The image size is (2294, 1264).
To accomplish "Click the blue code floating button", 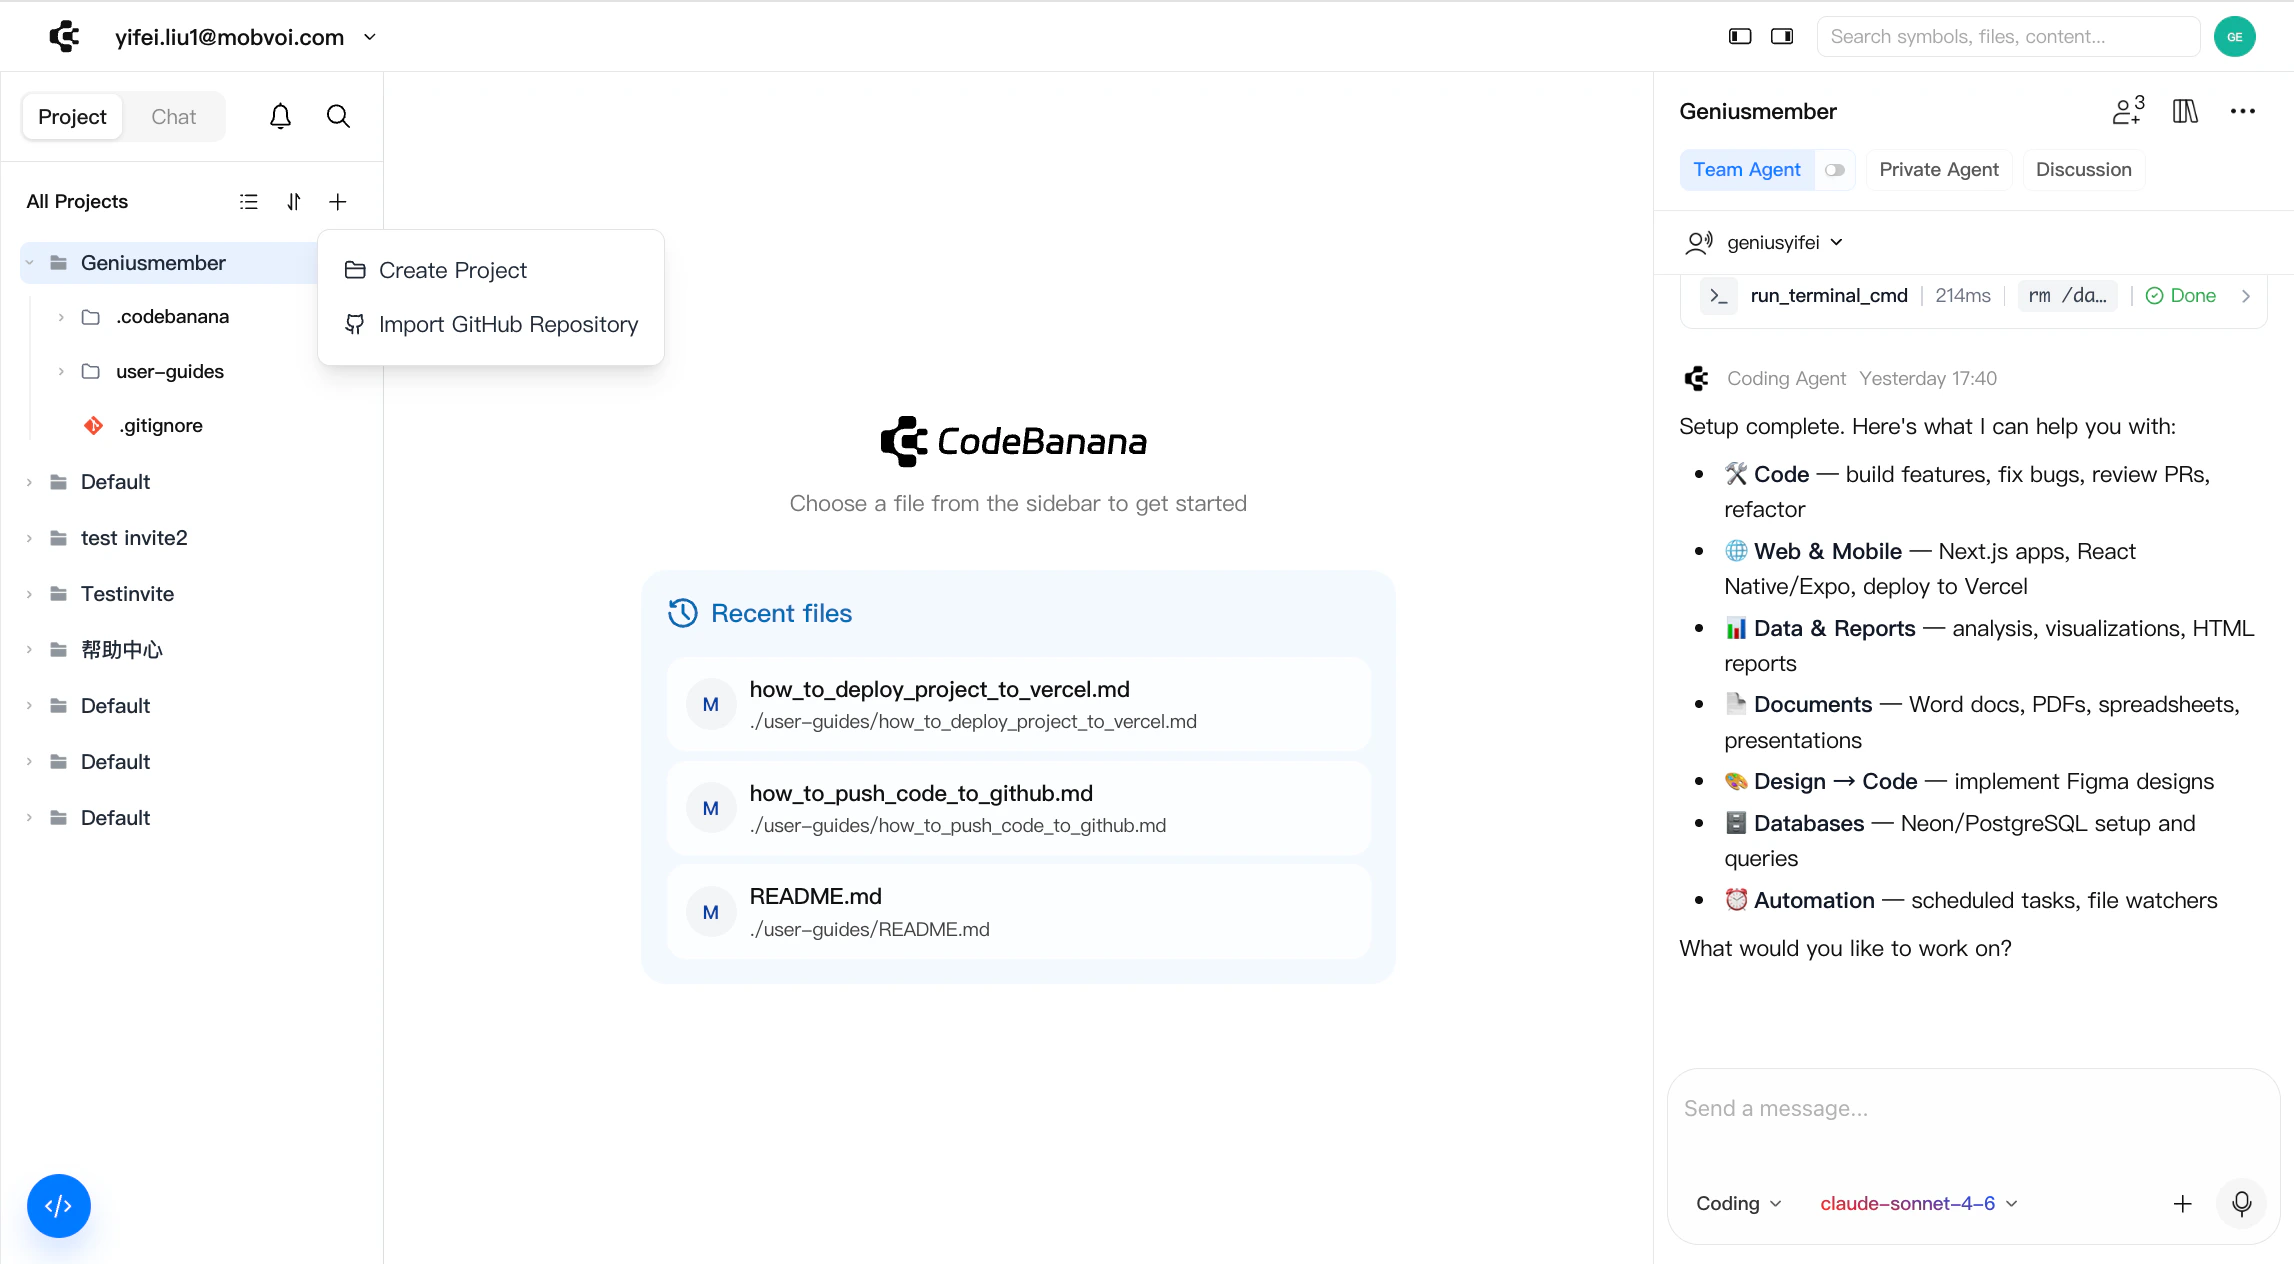I will [x=59, y=1206].
